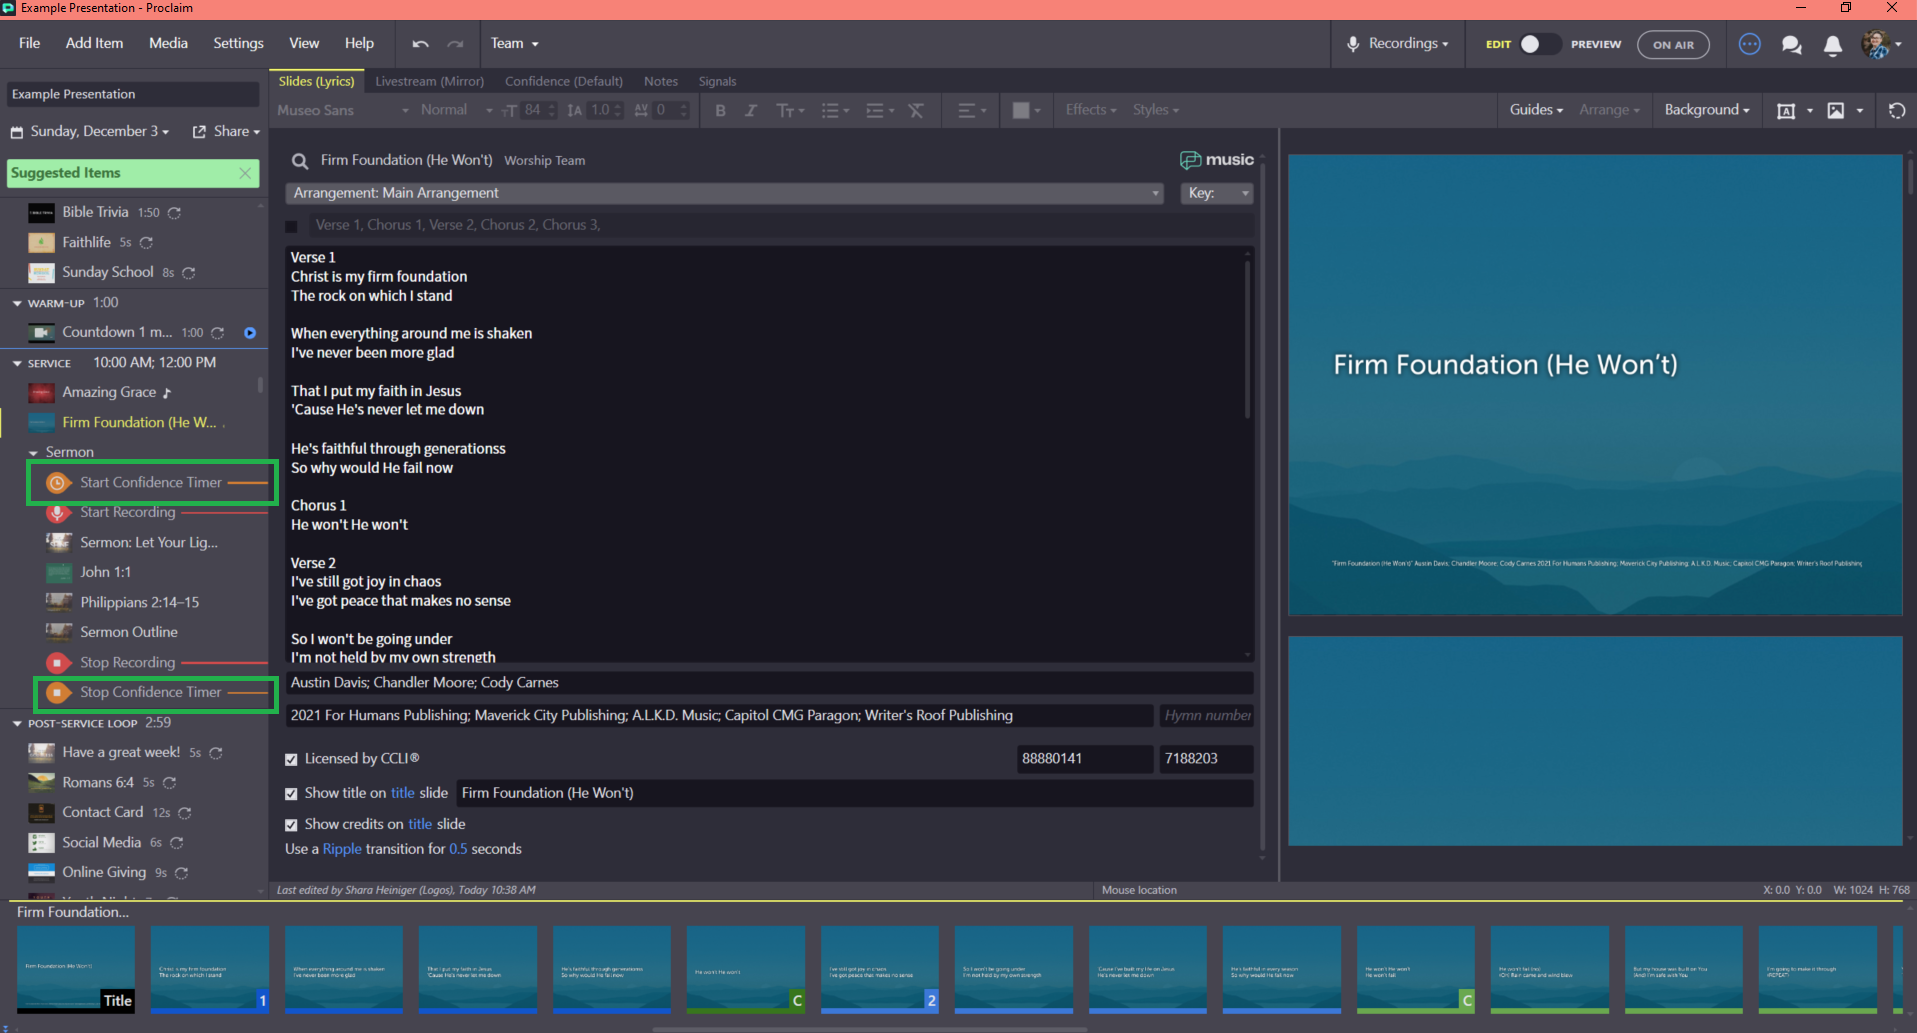Toggle repeat on Have a great week!
Image resolution: width=1917 pixels, height=1033 pixels.
tap(216, 753)
